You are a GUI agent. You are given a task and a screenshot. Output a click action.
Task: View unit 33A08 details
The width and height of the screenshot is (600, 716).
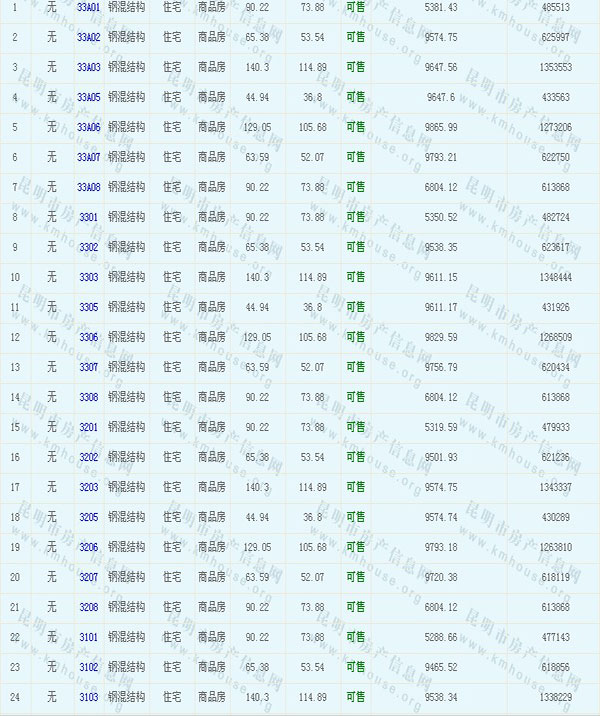coord(88,187)
